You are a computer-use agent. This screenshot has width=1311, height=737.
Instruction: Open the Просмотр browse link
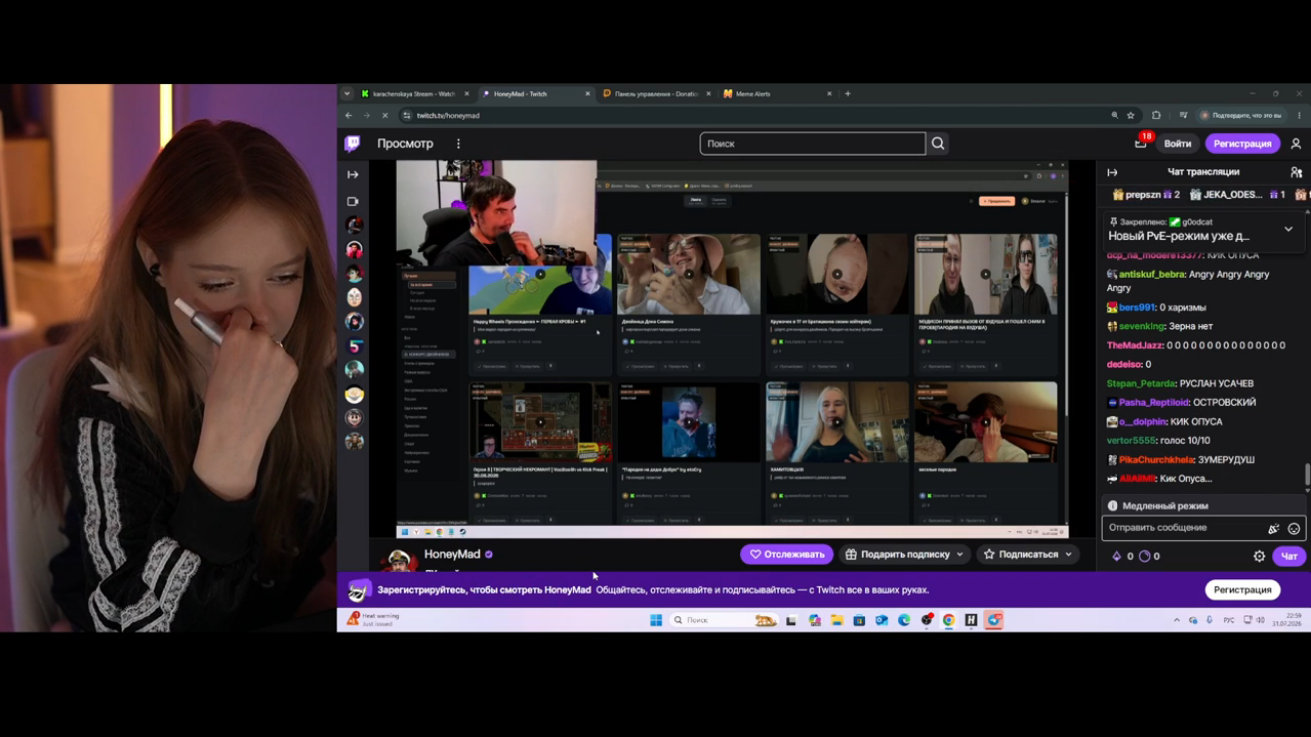click(405, 144)
